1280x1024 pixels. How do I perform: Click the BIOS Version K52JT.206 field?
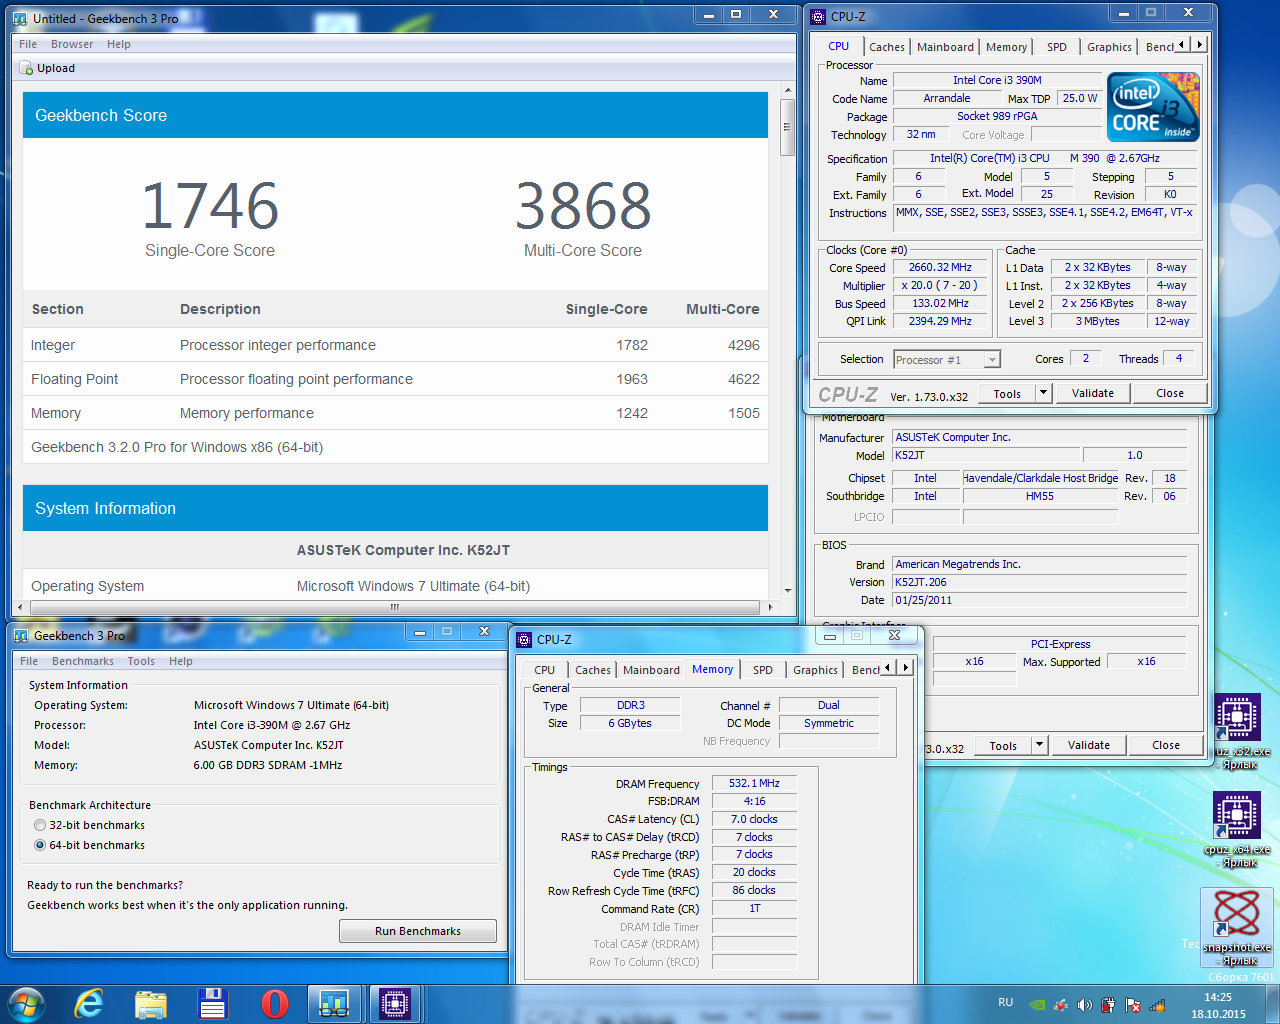point(1039,582)
